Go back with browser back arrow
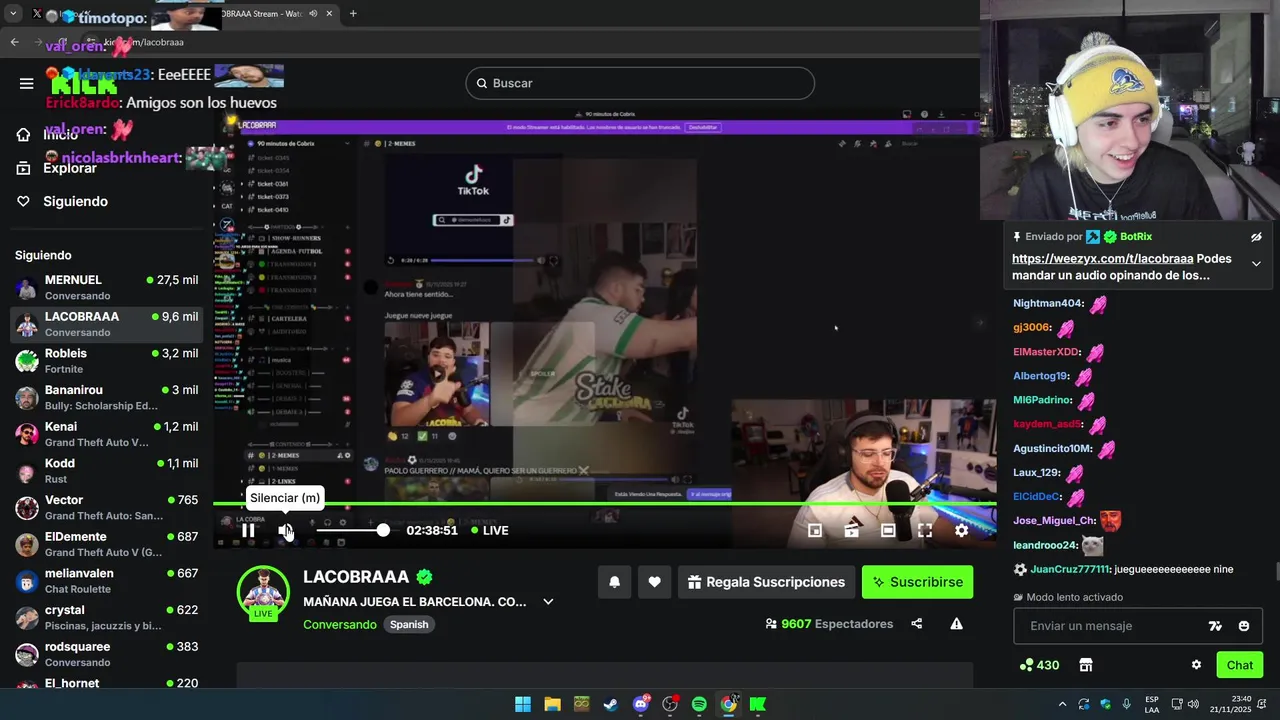This screenshot has width=1280, height=720. pyautogui.click(x=14, y=42)
